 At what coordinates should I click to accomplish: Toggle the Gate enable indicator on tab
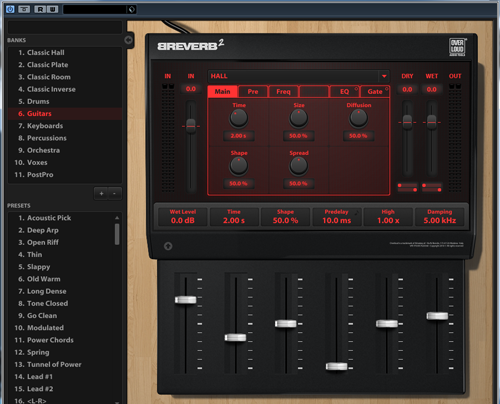point(387,89)
